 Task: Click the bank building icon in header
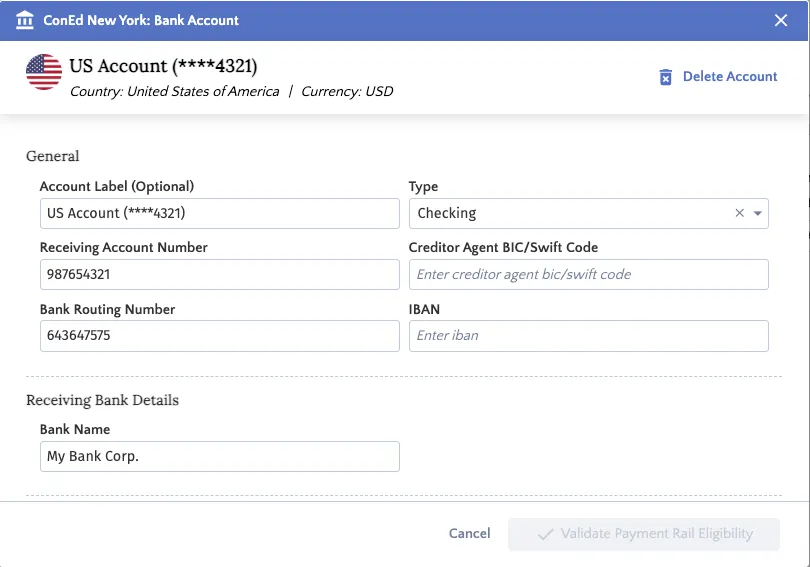tap(24, 21)
